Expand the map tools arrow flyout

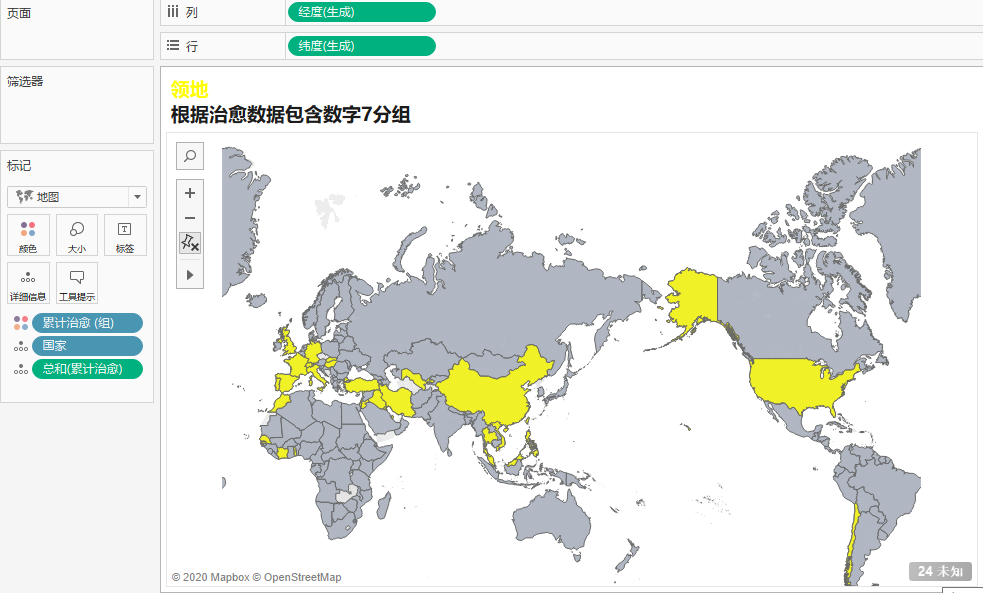coord(190,274)
